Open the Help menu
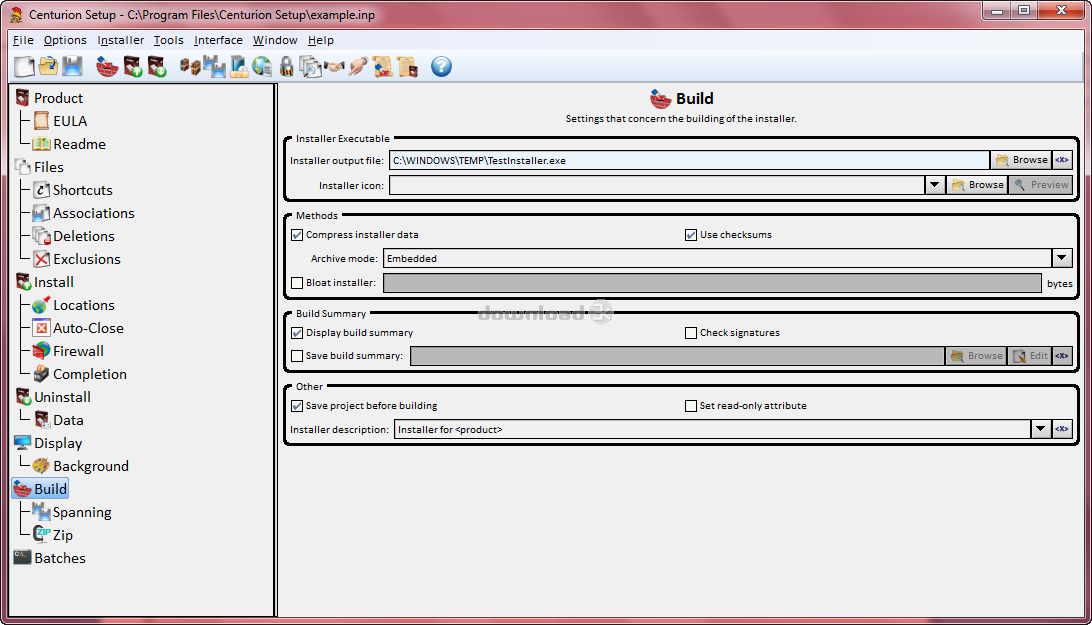This screenshot has width=1092, height=625. click(321, 40)
